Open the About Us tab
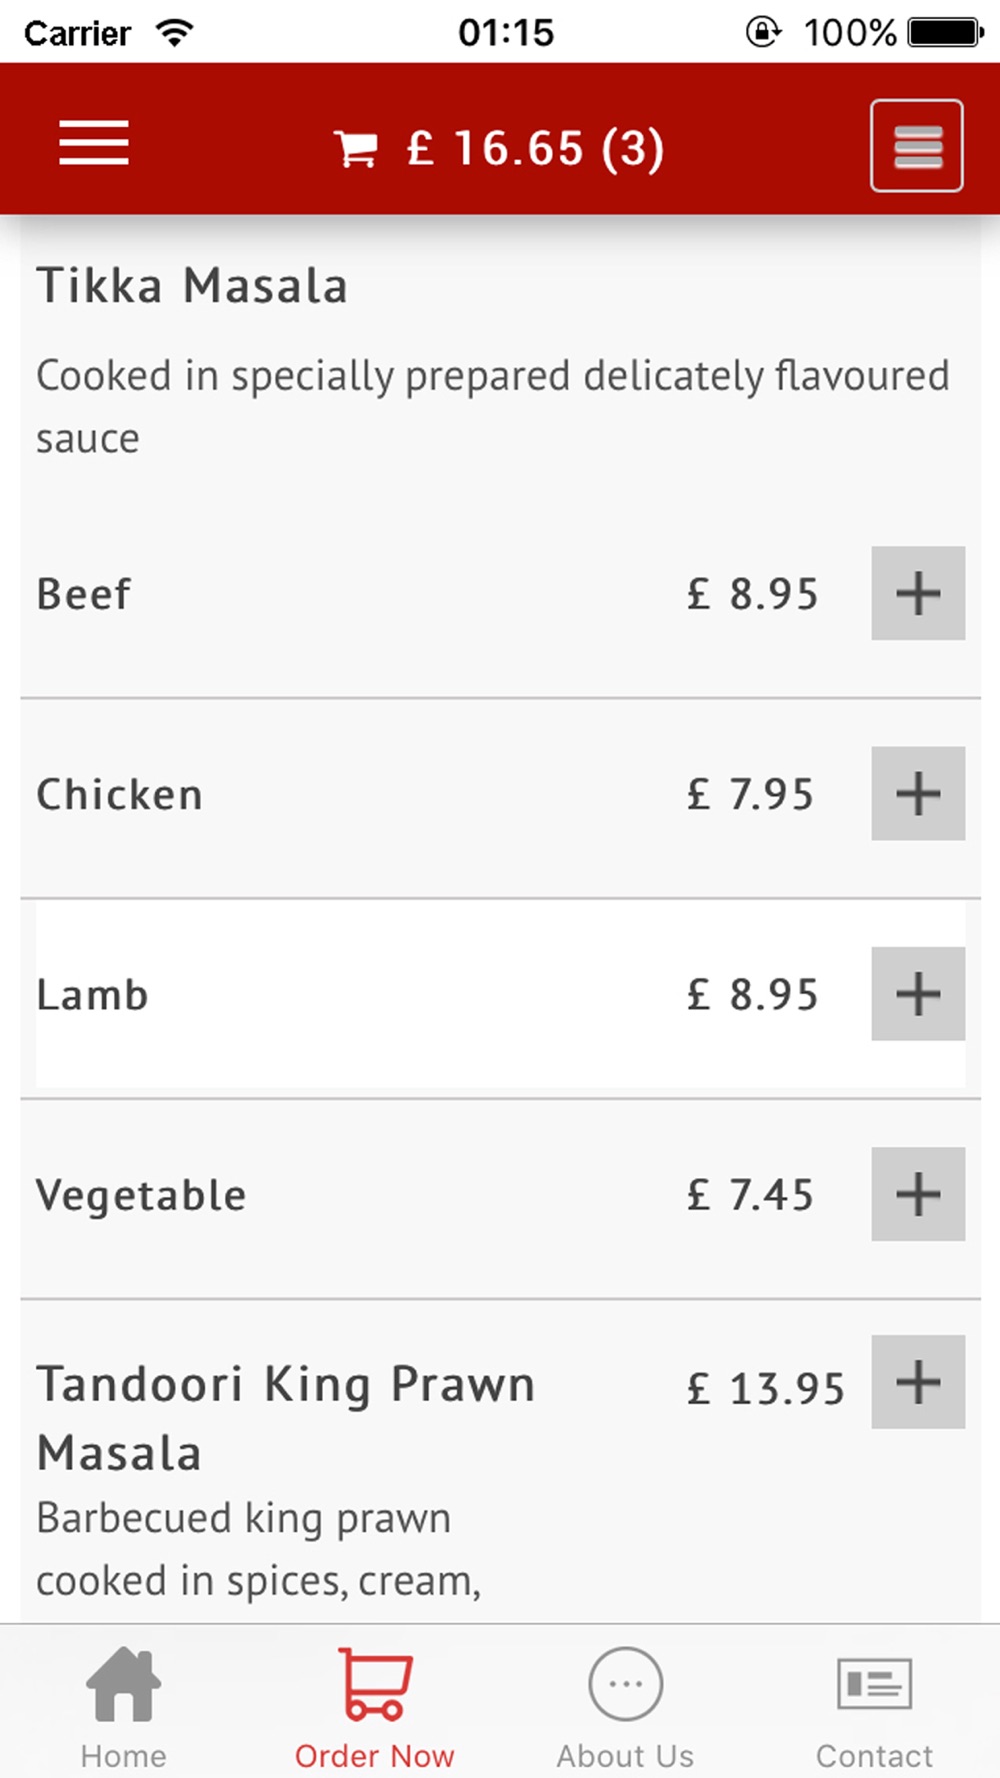This screenshot has height=1778, width=1000. (x=625, y=1707)
